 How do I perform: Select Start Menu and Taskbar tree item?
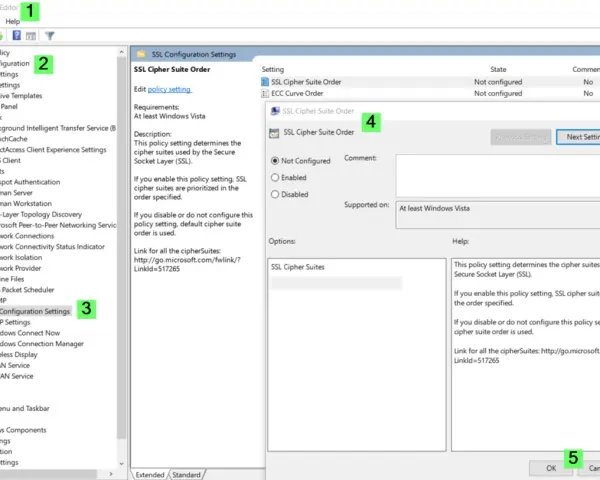[24, 408]
